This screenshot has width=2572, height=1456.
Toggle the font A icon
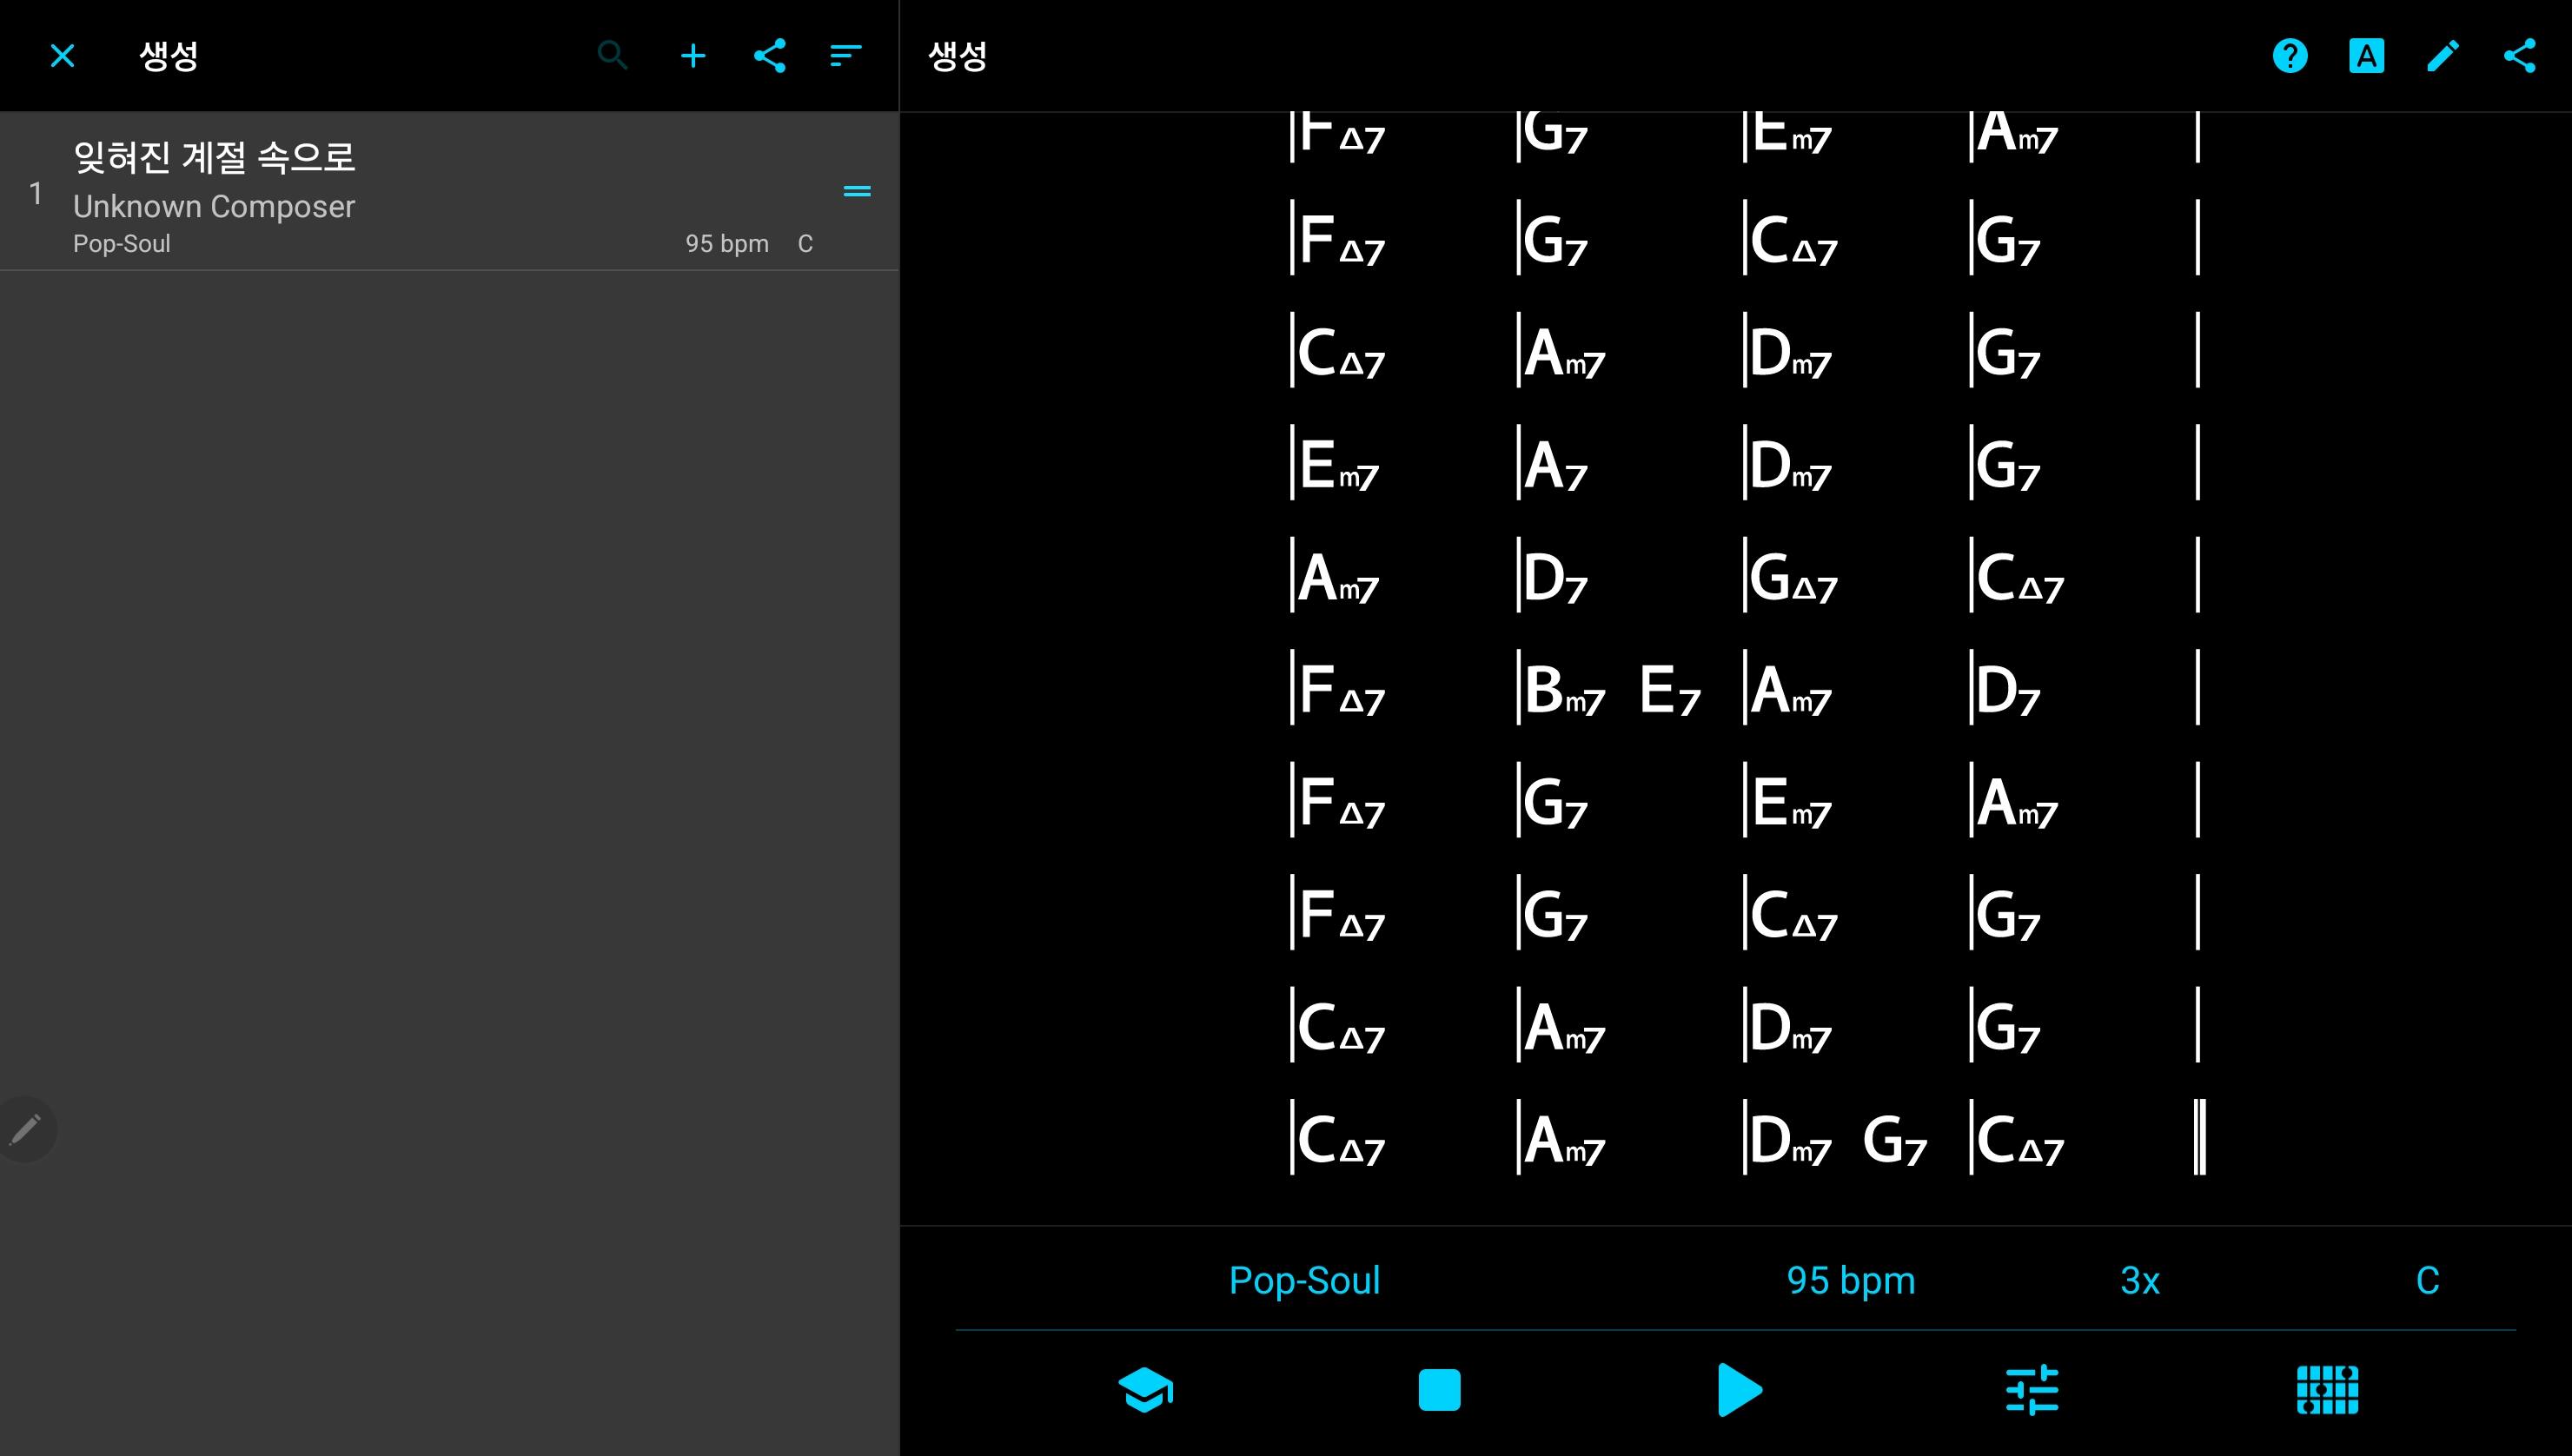coord(2366,56)
